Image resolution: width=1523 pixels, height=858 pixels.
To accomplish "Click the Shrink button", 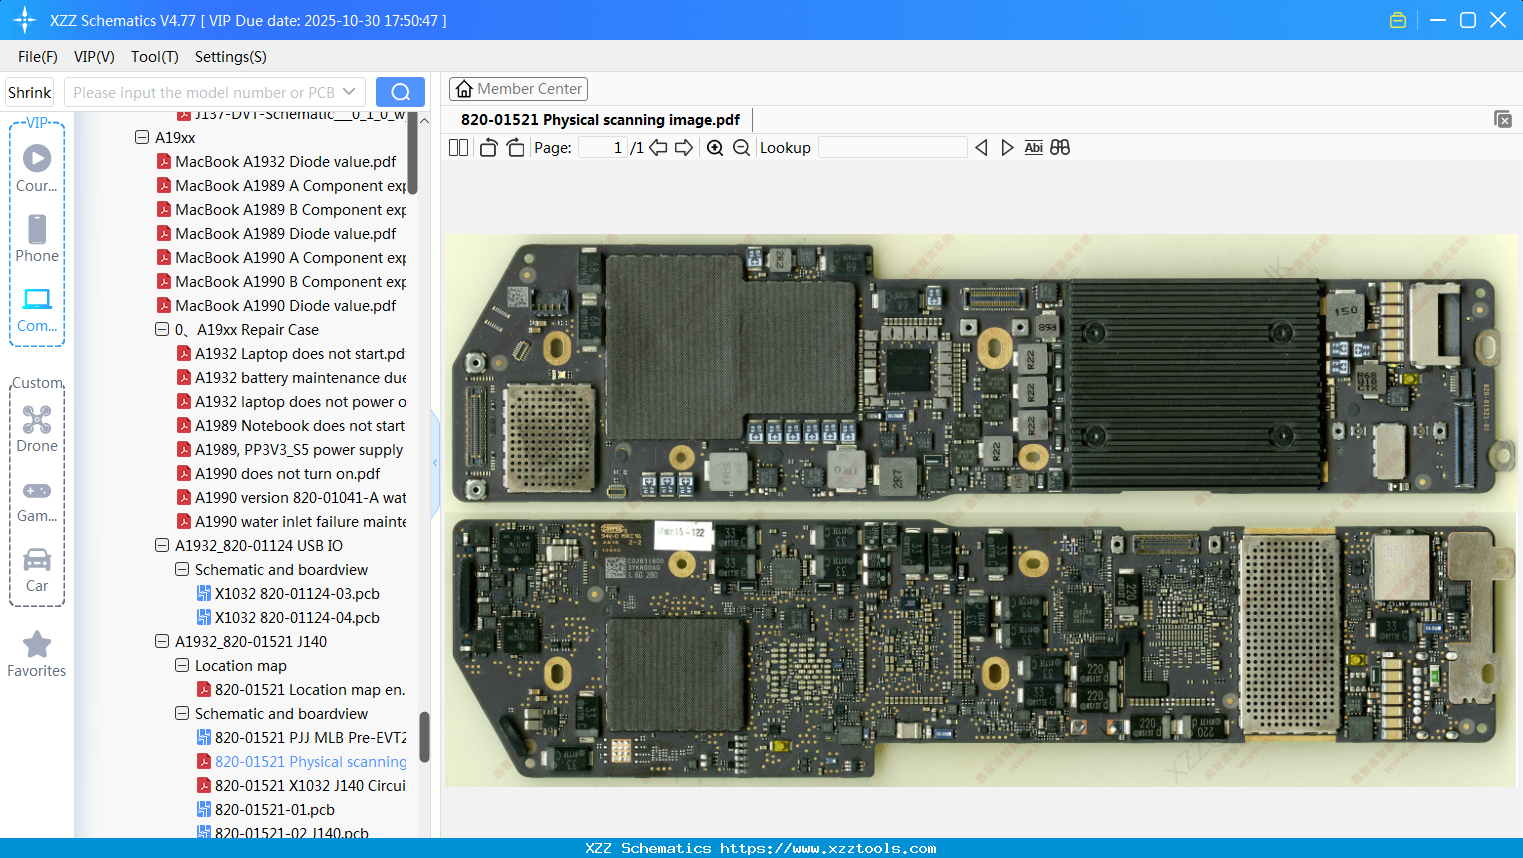I will [29, 92].
